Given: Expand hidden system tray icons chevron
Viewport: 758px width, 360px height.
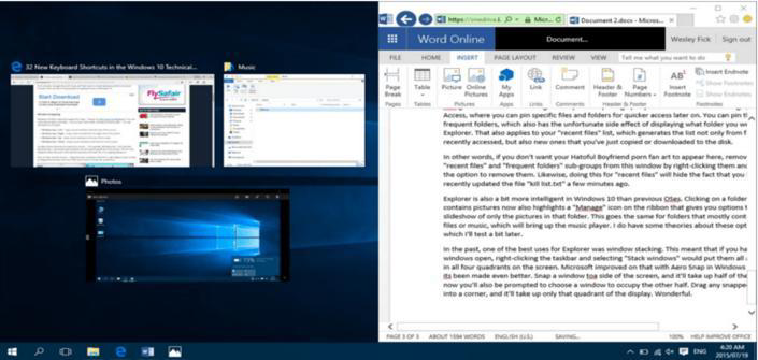Looking at the screenshot, I should point(631,352).
